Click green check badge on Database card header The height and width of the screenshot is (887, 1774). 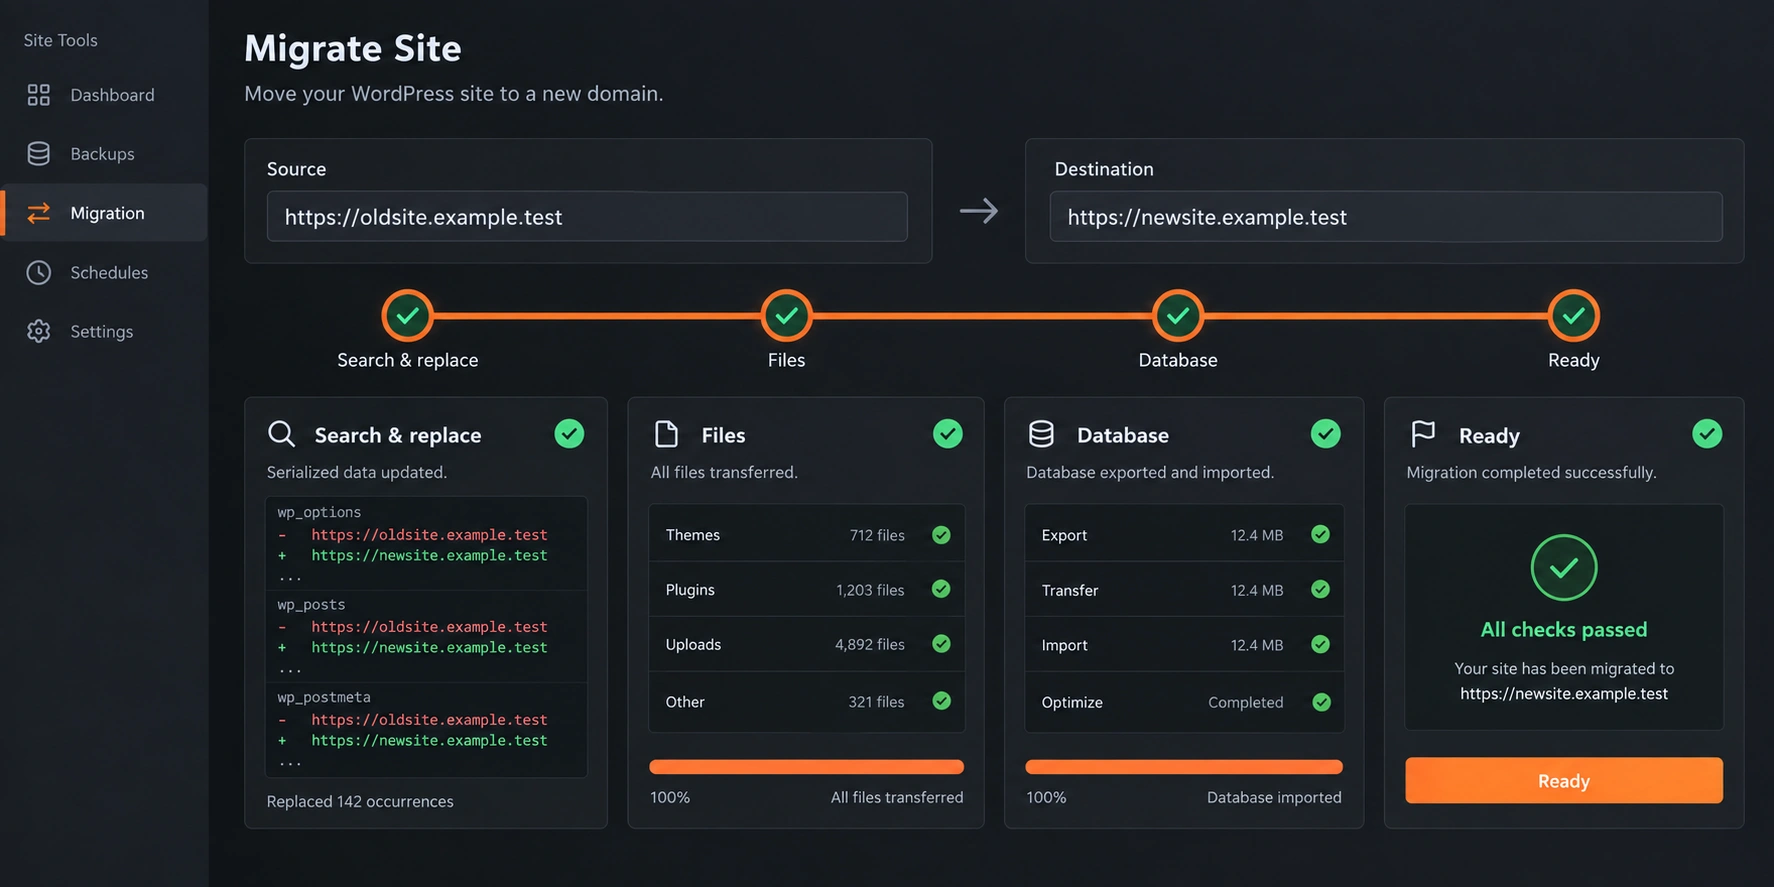(x=1326, y=434)
